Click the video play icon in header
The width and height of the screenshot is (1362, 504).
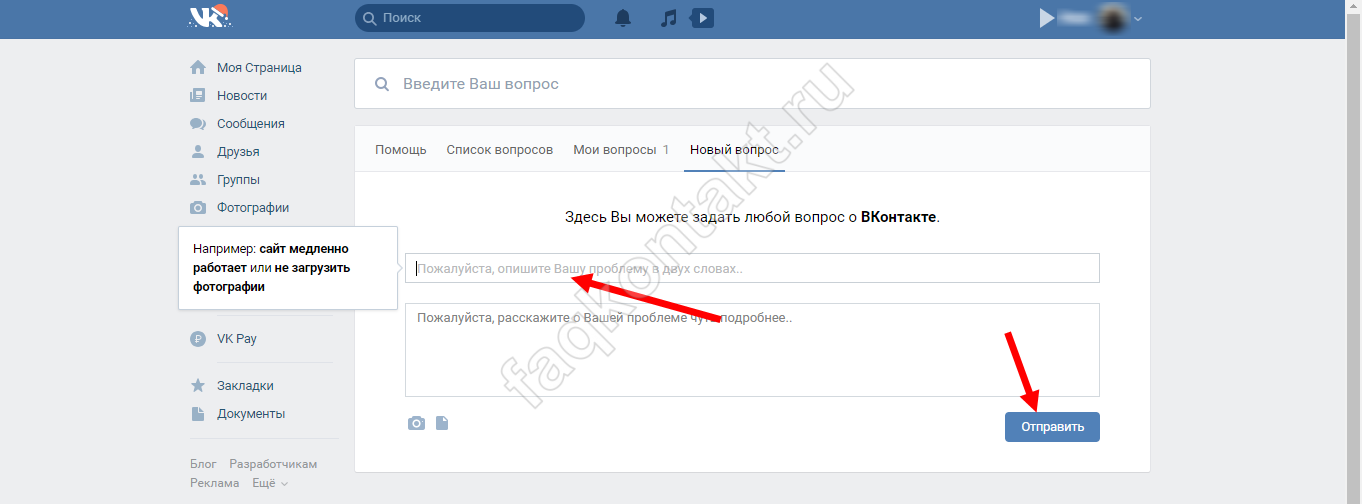point(702,18)
